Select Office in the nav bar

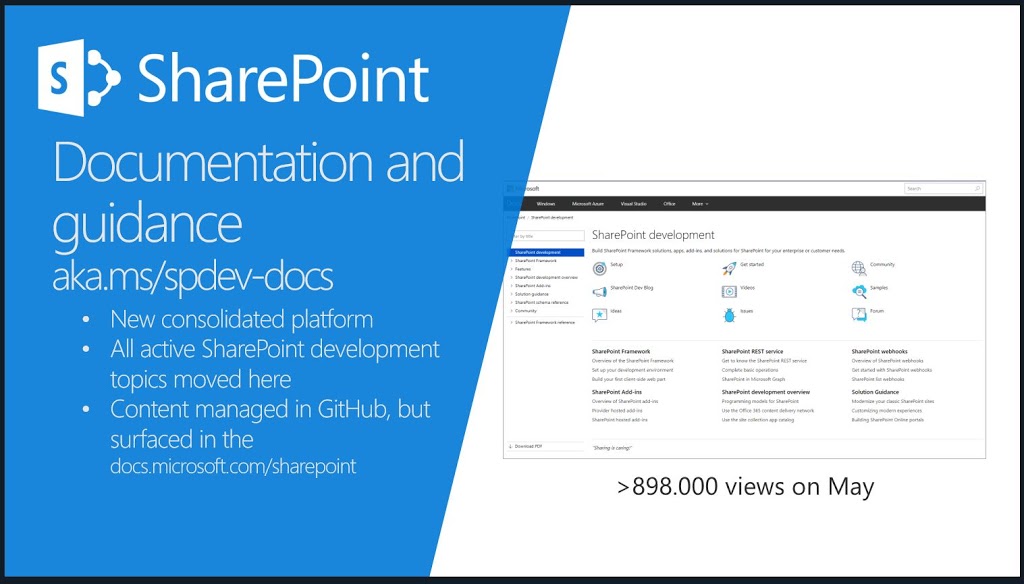pos(669,204)
